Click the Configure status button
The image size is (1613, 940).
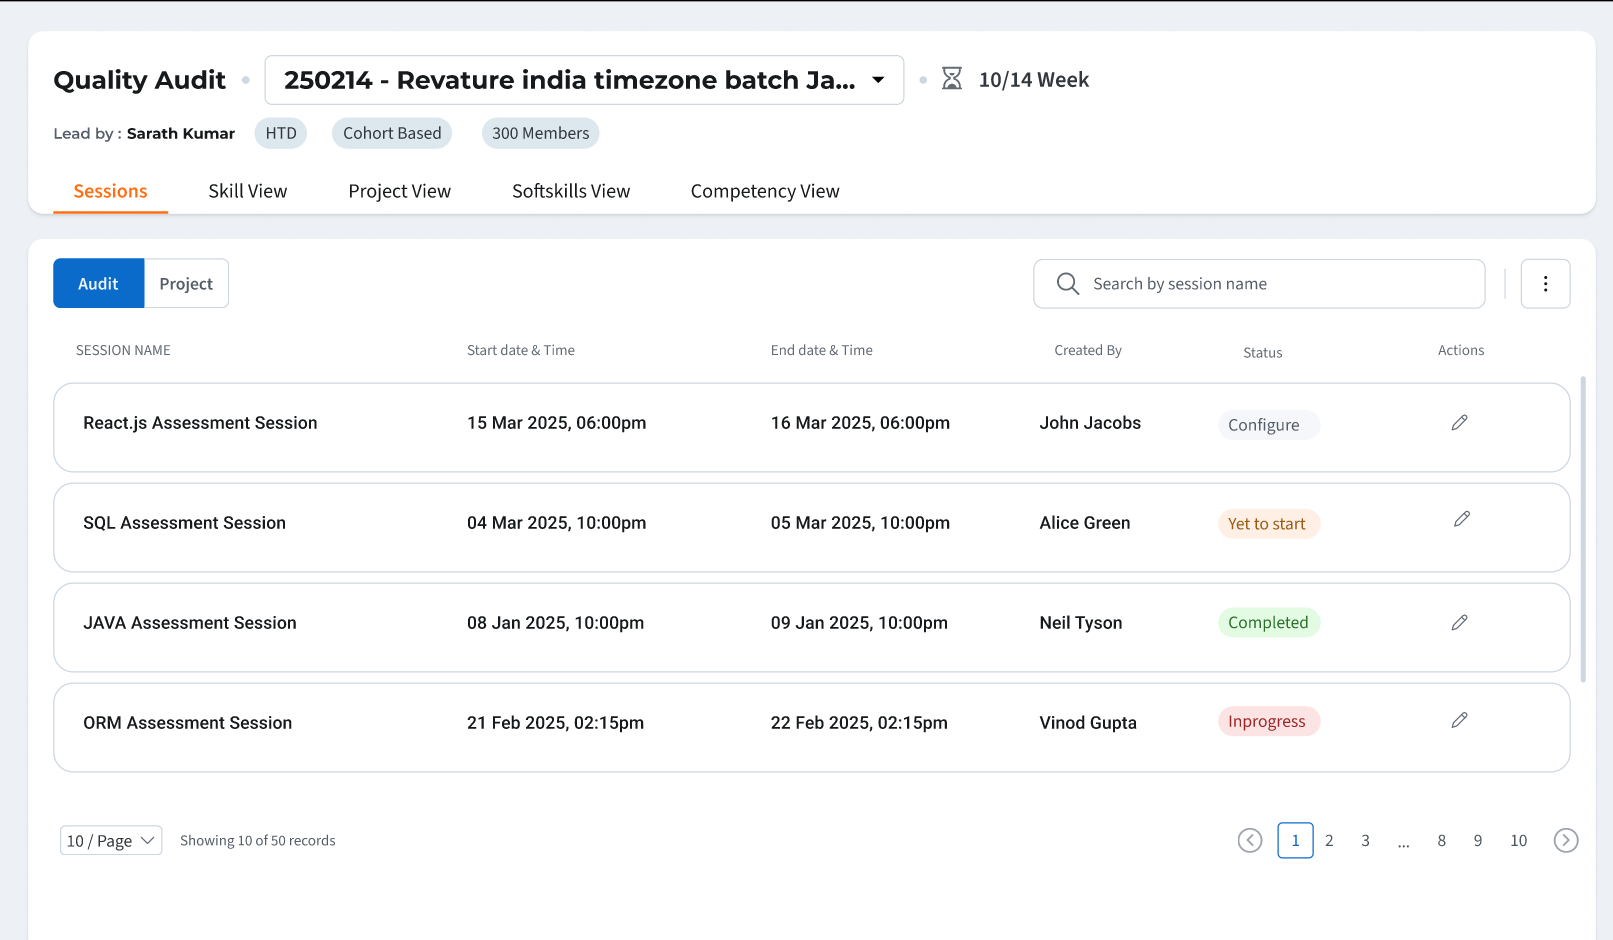[1264, 425]
